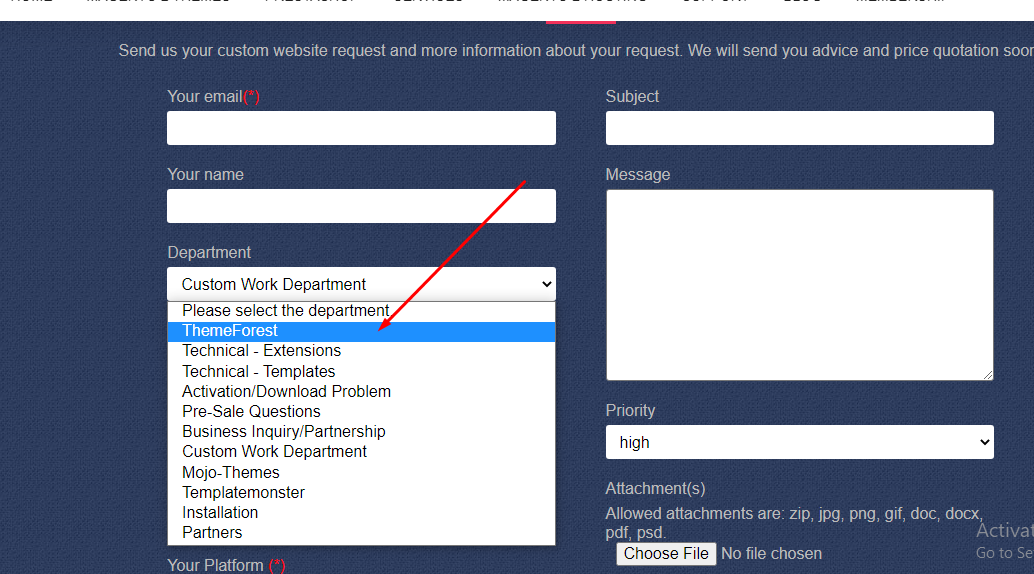This screenshot has height=574, width=1034.
Task: Choose Technical - Templates option
Action: coord(361,371)
